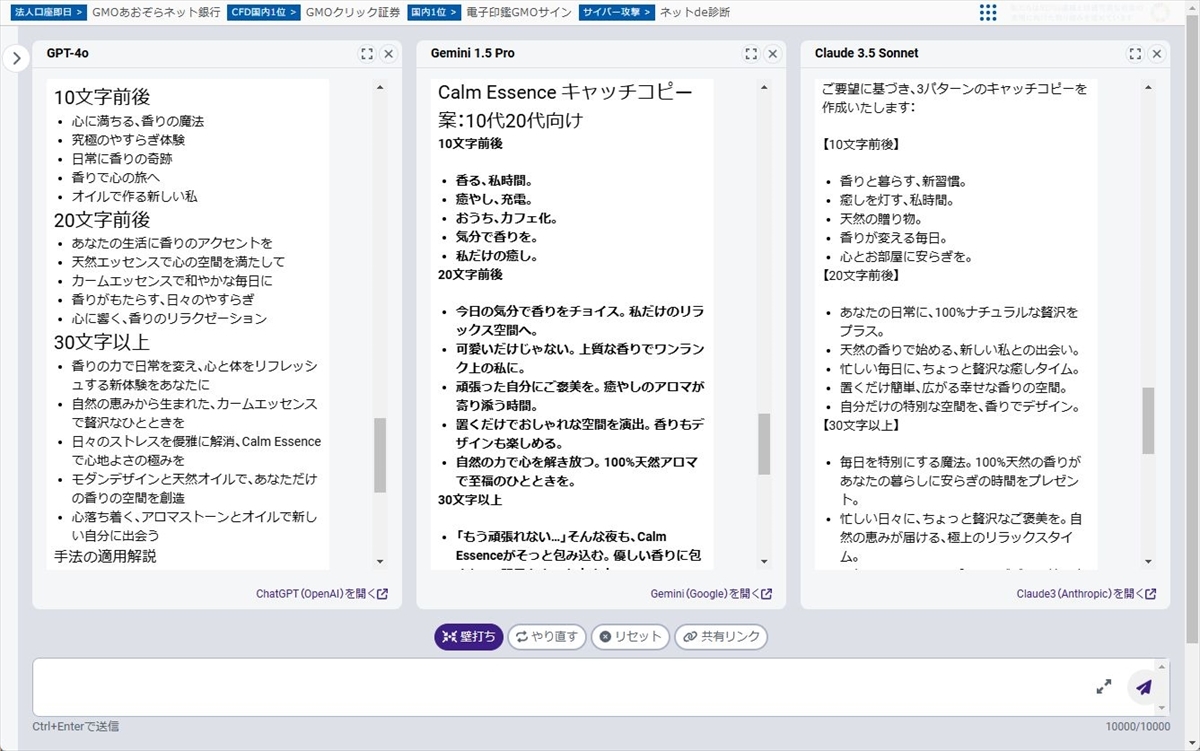Click the Gemini 1.5 Pro panel title

[x=473, y=53]
